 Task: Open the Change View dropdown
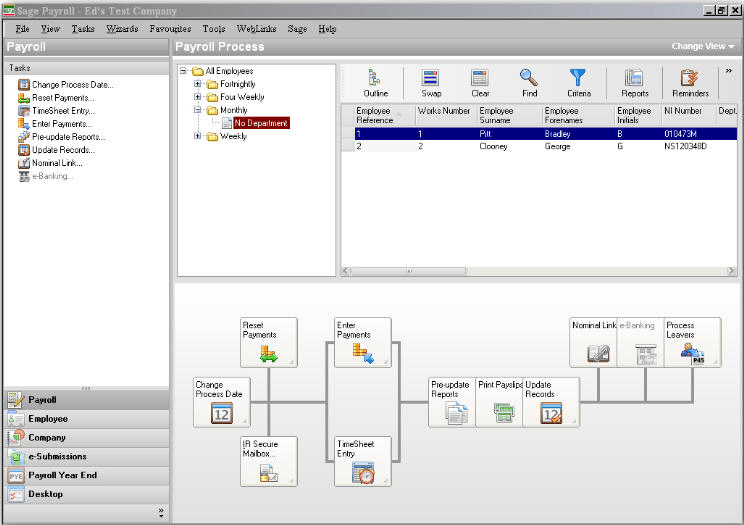coord(702,47)
